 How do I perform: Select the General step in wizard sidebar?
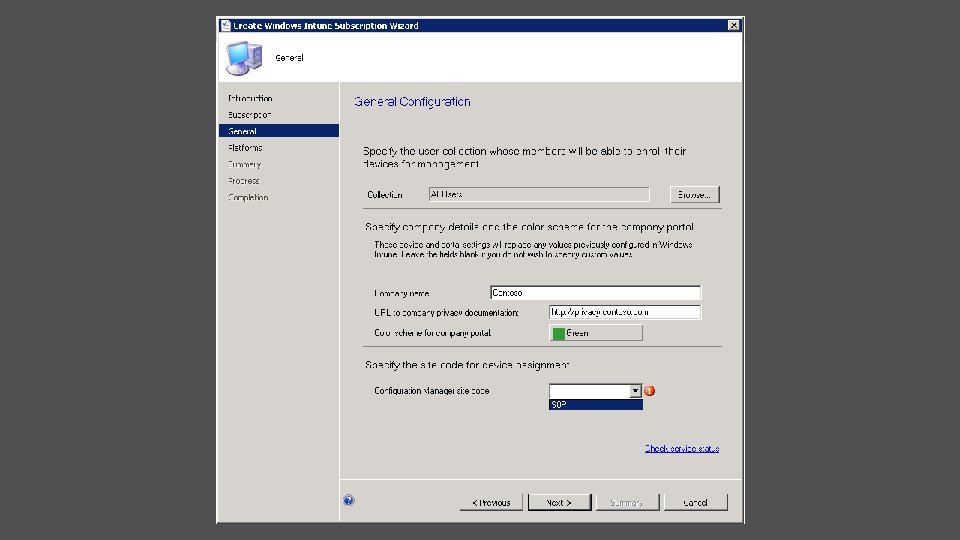tap(279, 131)
